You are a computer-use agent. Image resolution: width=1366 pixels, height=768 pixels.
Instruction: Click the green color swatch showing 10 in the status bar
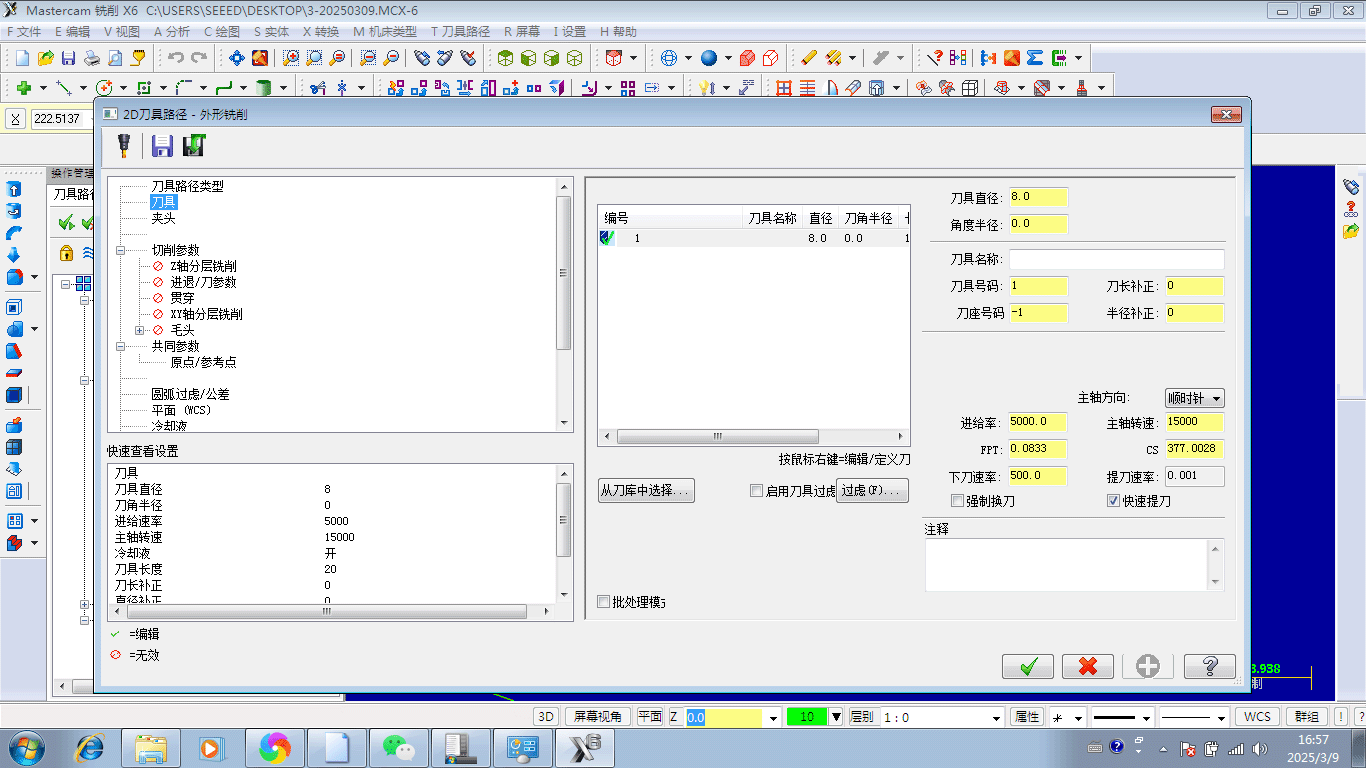pyautogui.click(x=808, y=717)
